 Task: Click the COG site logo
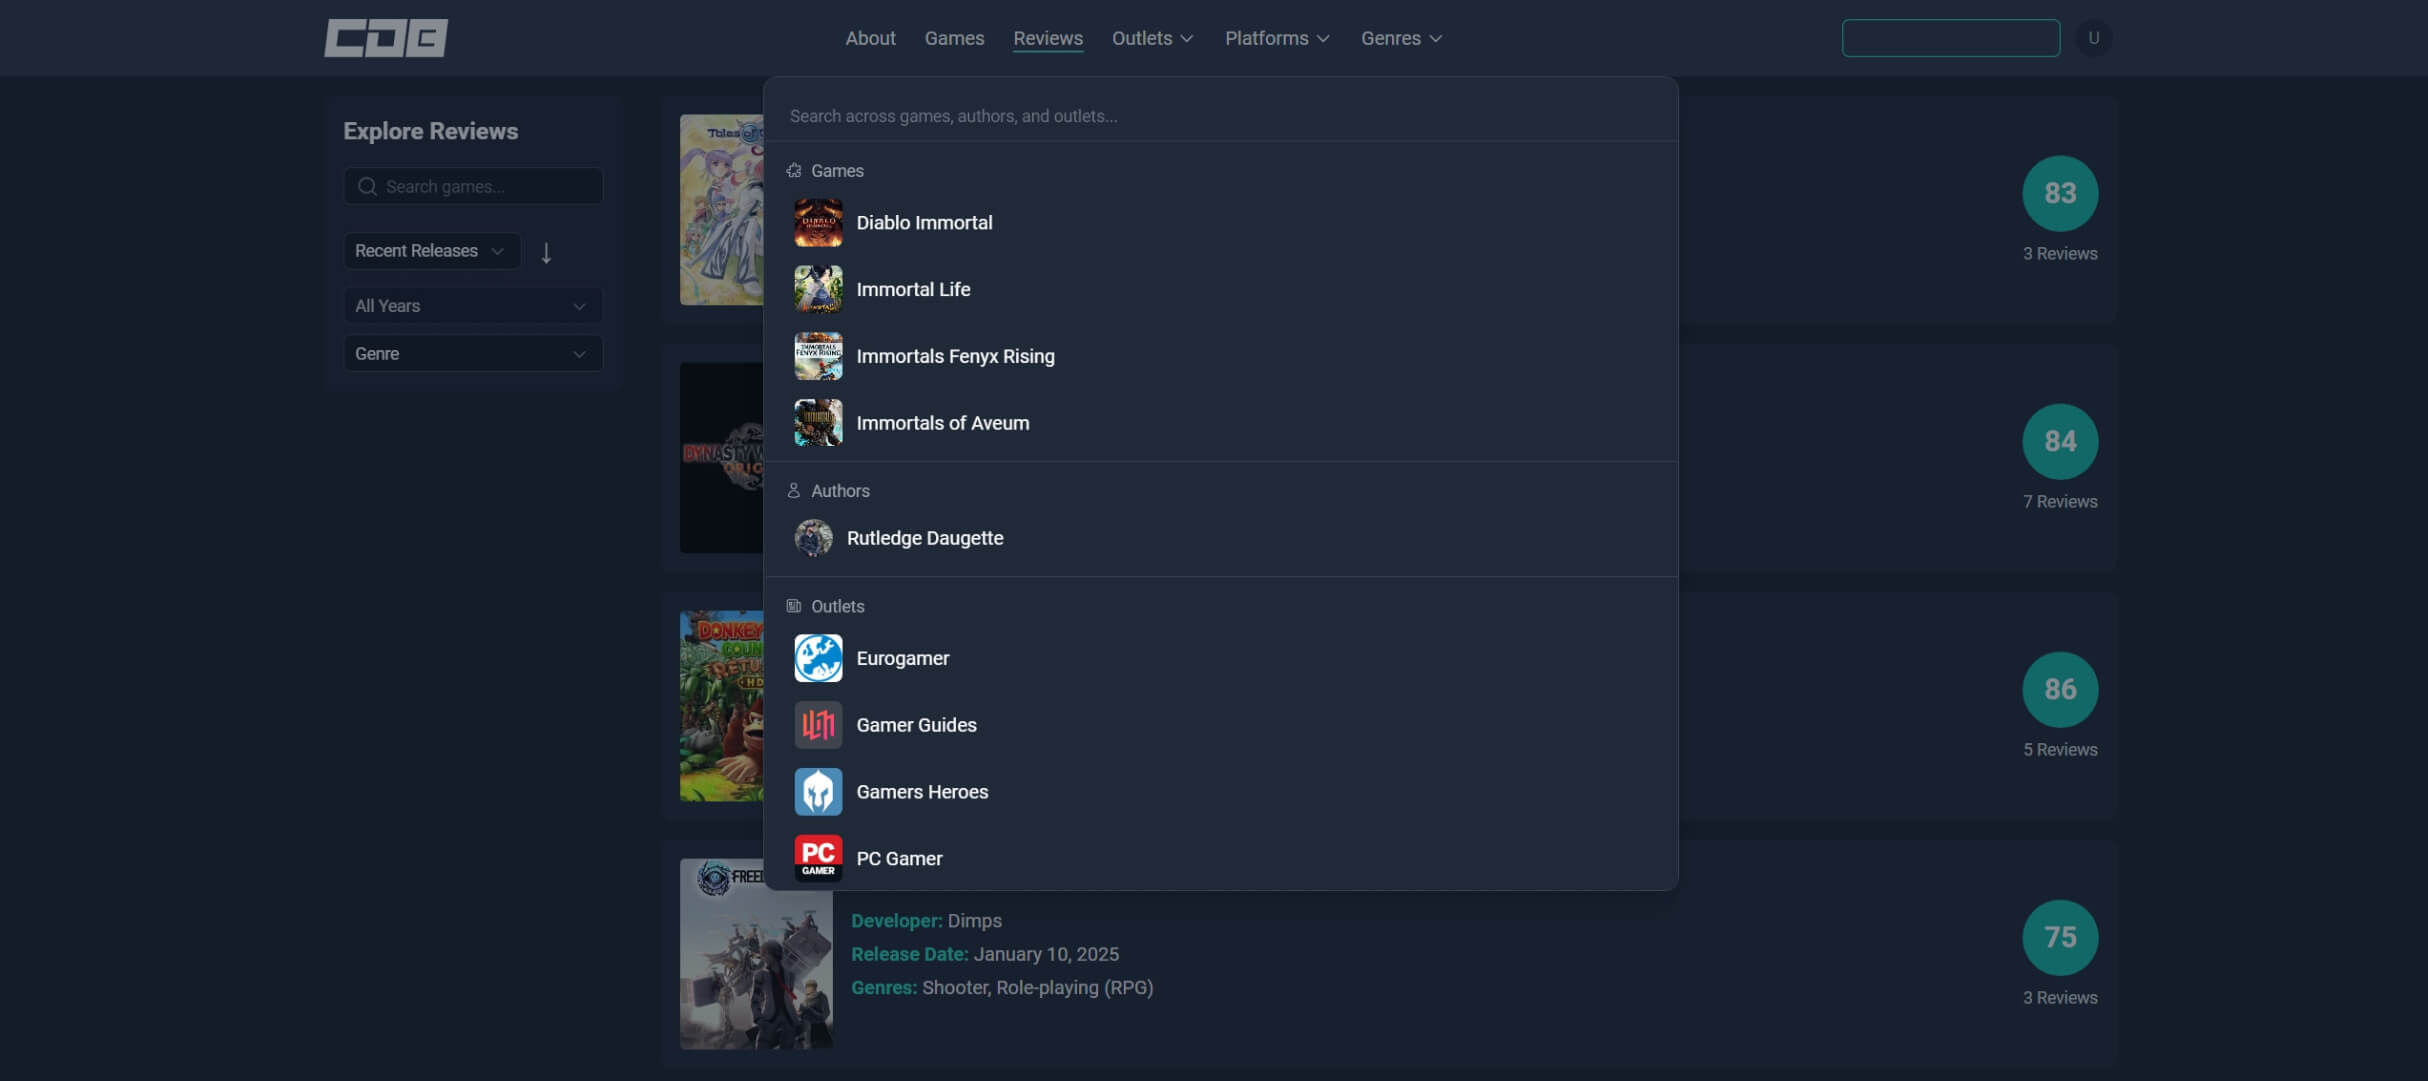386,38
